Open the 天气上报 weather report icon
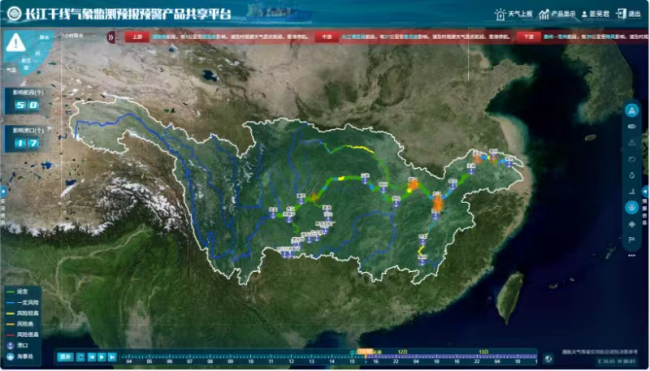 click(500, 14)
